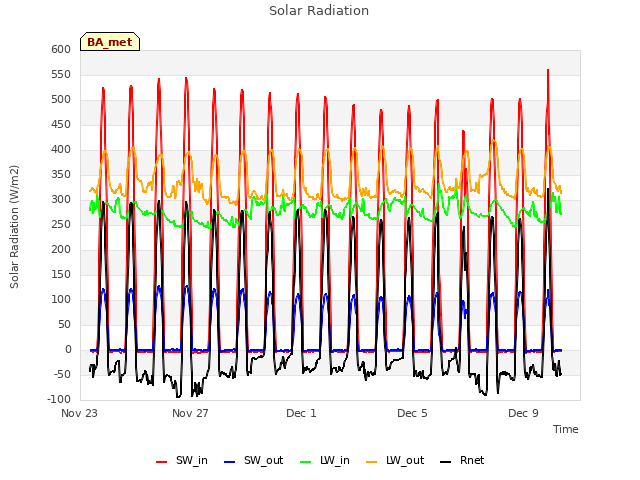This screenshot has height=480, width=640.
Task: Click the Dec 1 x-axis tick label
Action: [x=301, y=413]
